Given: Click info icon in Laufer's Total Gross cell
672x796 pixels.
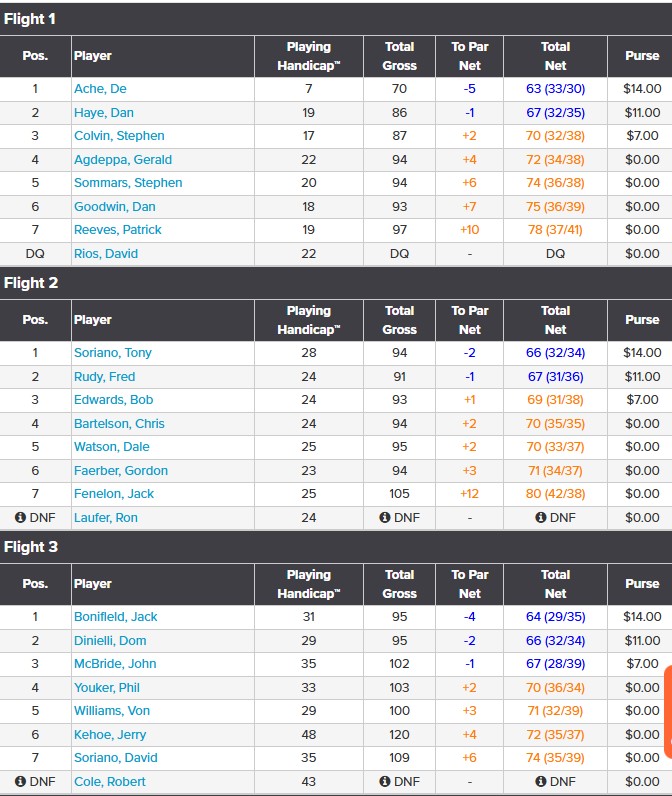Looking at the screenshot, I should tap(385, 517).
